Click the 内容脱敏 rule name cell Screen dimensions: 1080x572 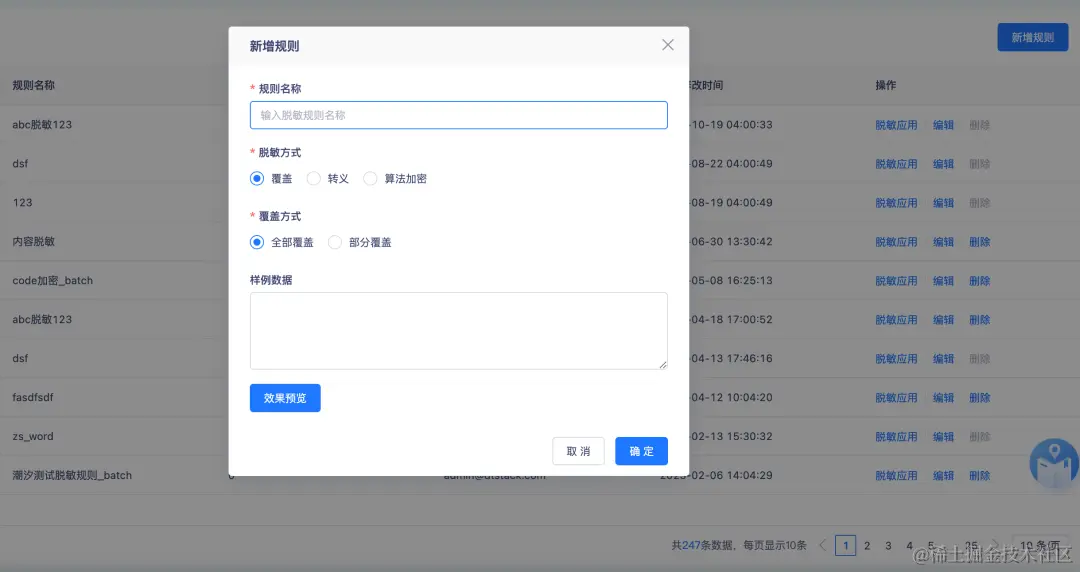(x=33, y=242)
